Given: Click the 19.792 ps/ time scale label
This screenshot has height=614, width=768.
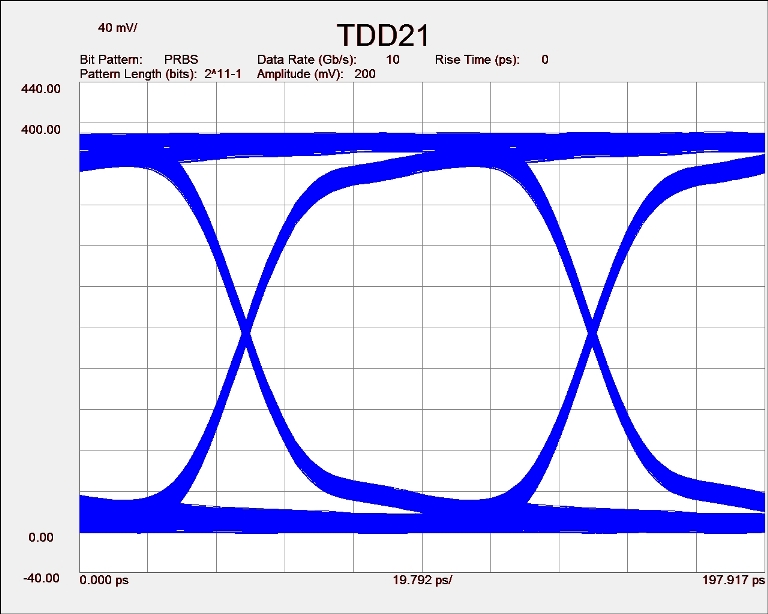Looking at the screenshot, I should [x=423, y=580].
